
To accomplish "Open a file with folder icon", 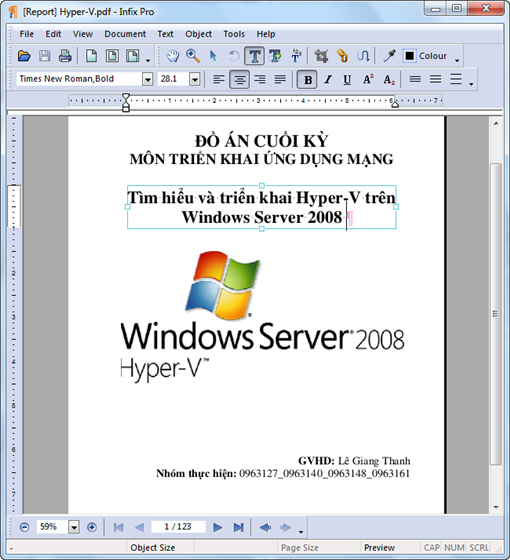I will coord(24,56).
